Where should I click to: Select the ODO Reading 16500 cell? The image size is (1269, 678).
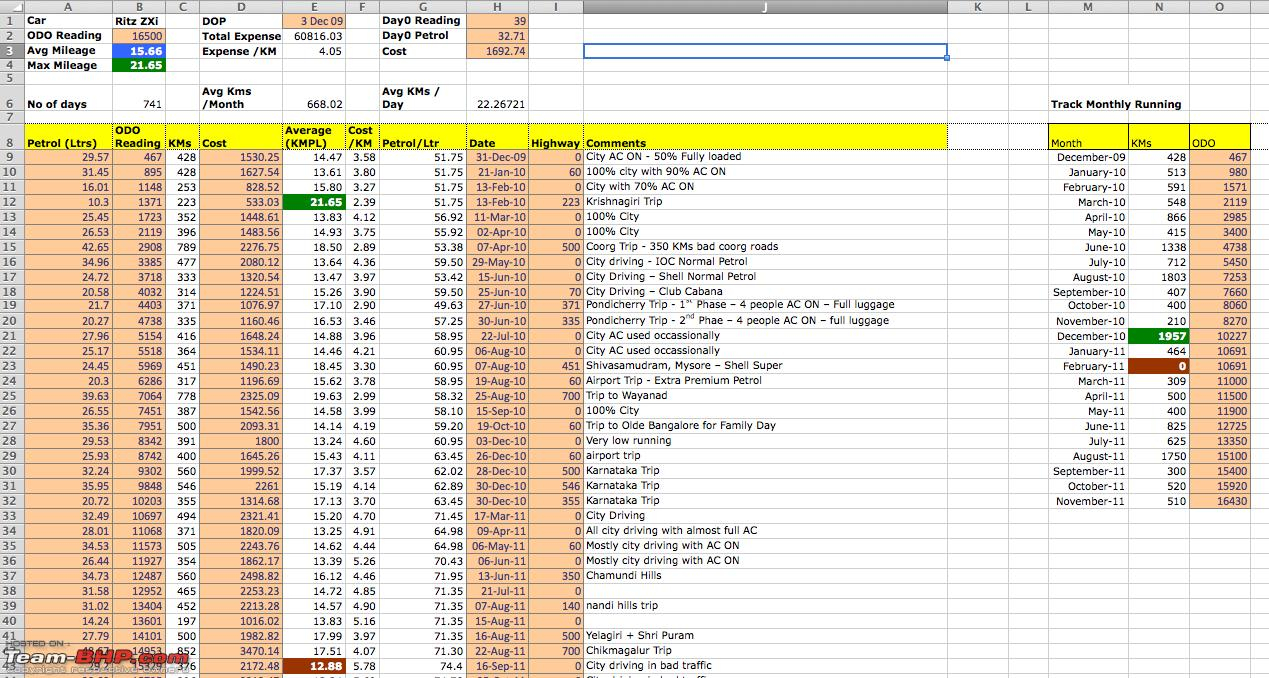(x=138, y=36)
